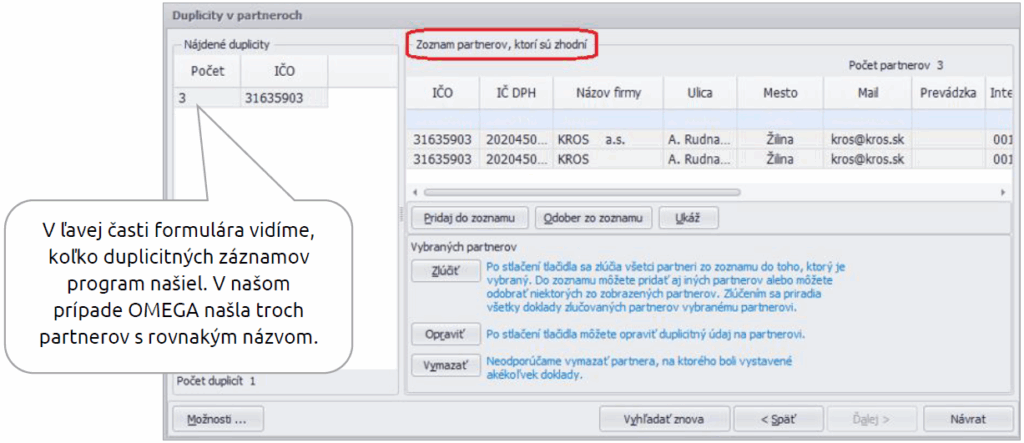Click left arrow of horizontal scrollbar
Viewport: 1024px width, 443px height.
click(x=414, y=191)
